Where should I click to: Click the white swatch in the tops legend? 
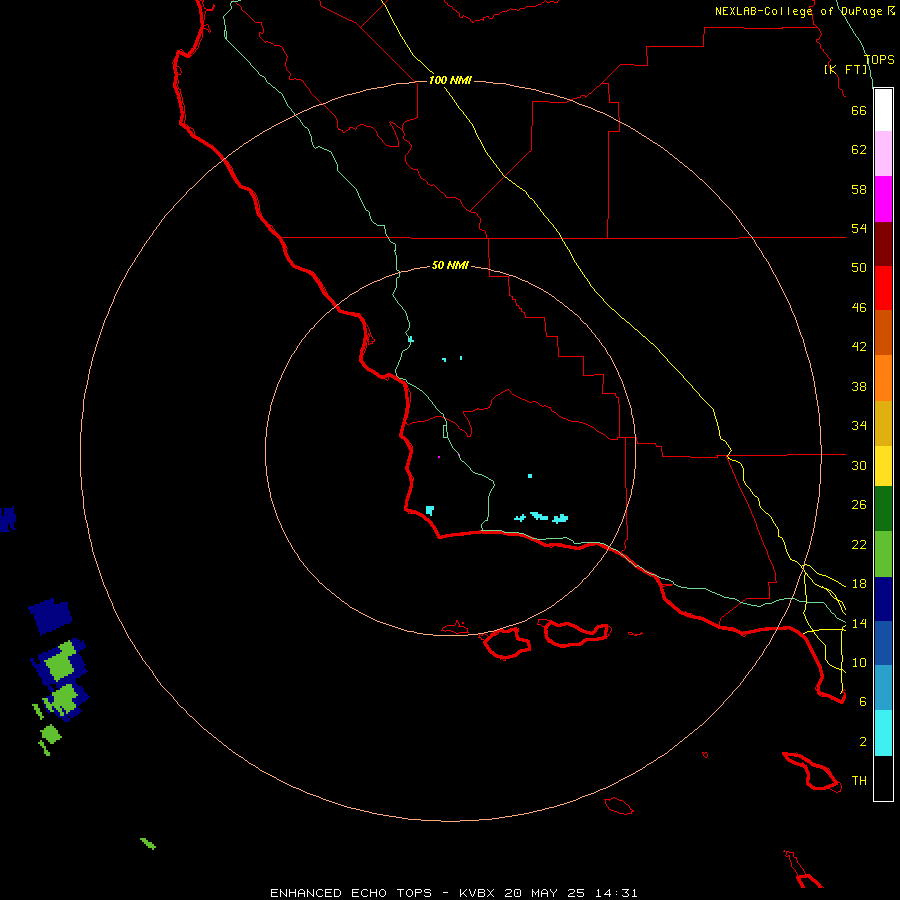pyautogui.click(x=883, y=110)
